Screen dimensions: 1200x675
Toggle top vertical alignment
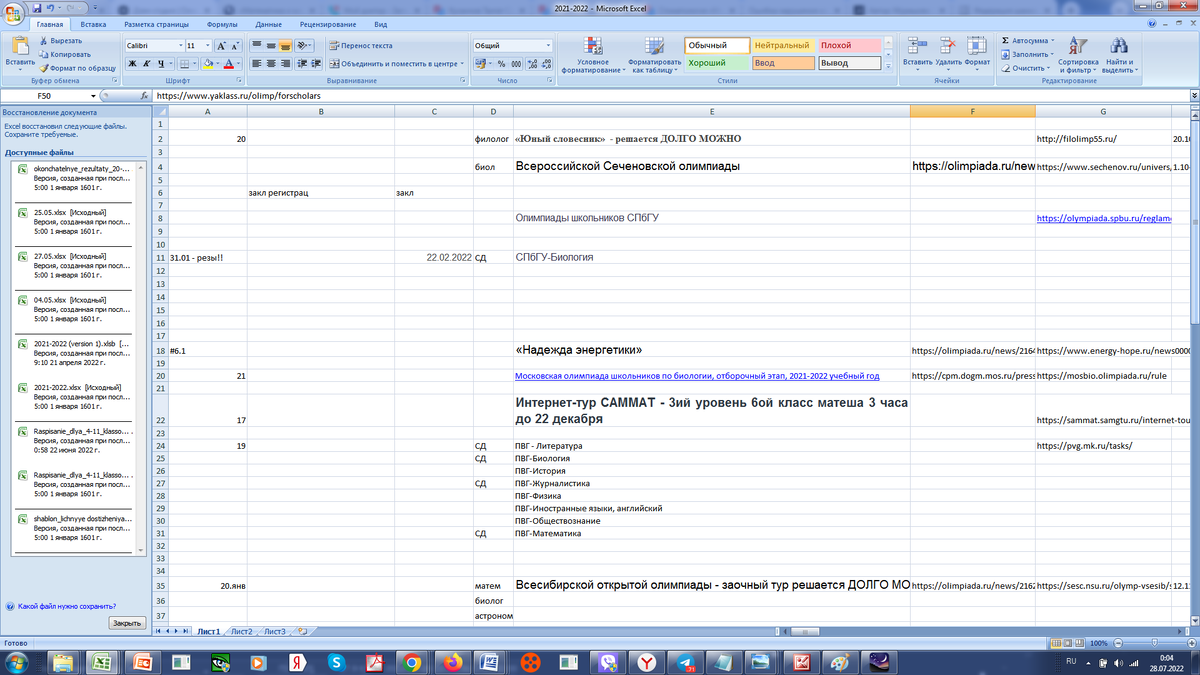(256, 46)
